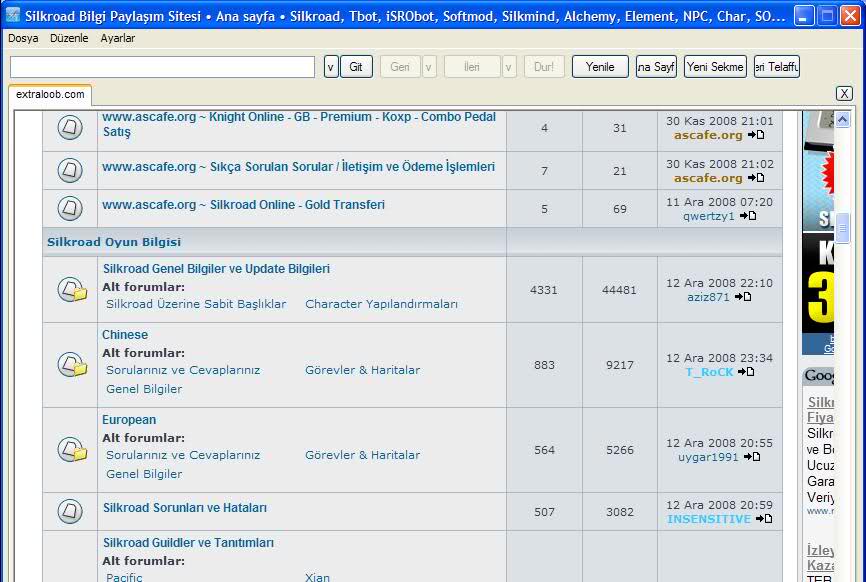Open latest post icon next to INSENSITIVE
This screenshot has height=582, width=866.
764,518
